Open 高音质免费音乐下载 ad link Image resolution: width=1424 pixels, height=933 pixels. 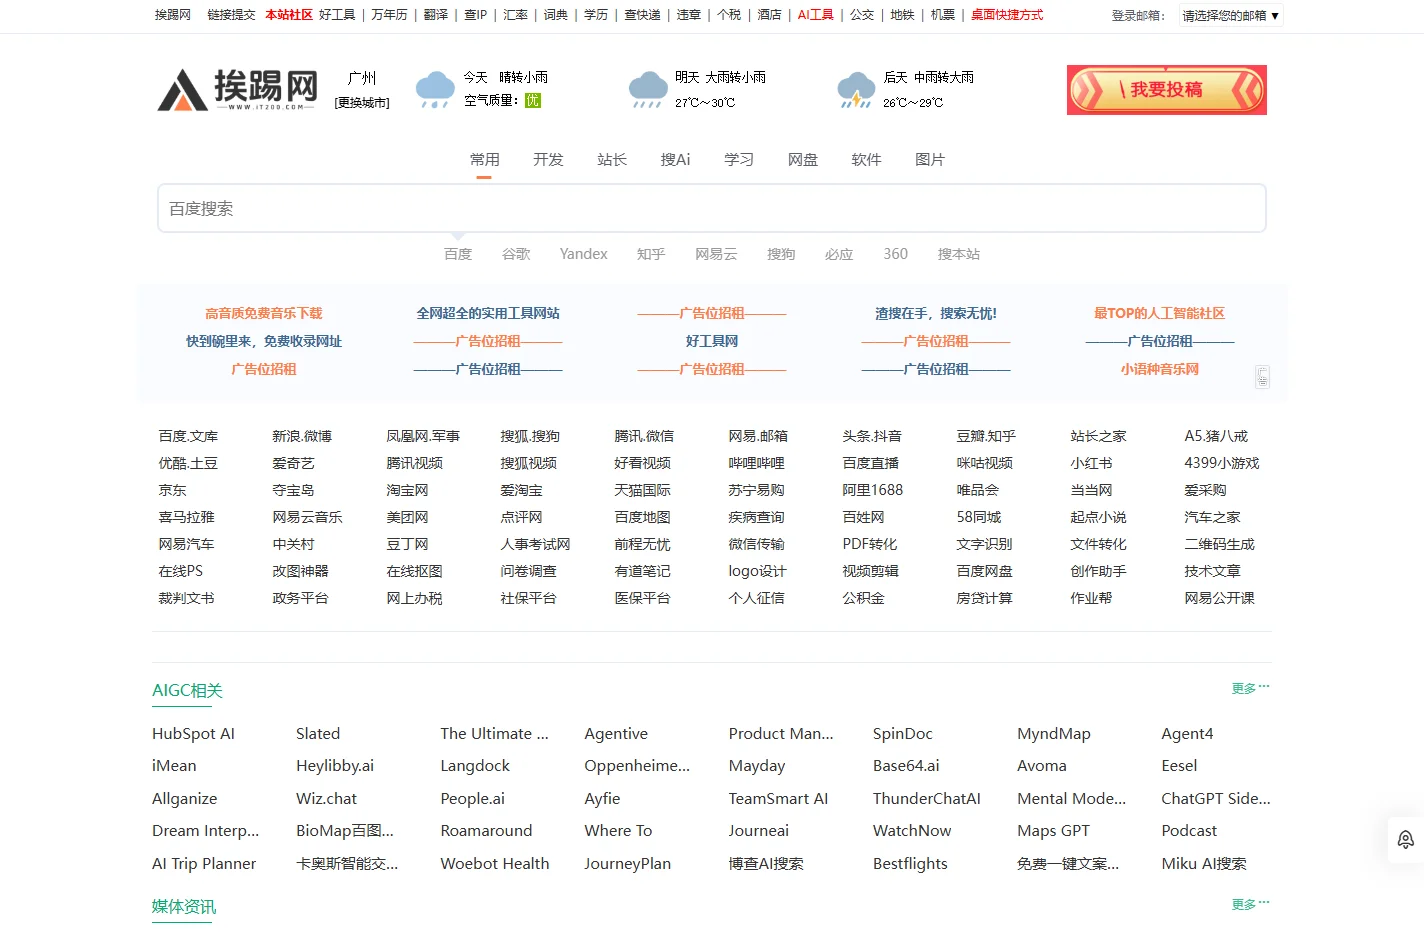tap(264, 313)
